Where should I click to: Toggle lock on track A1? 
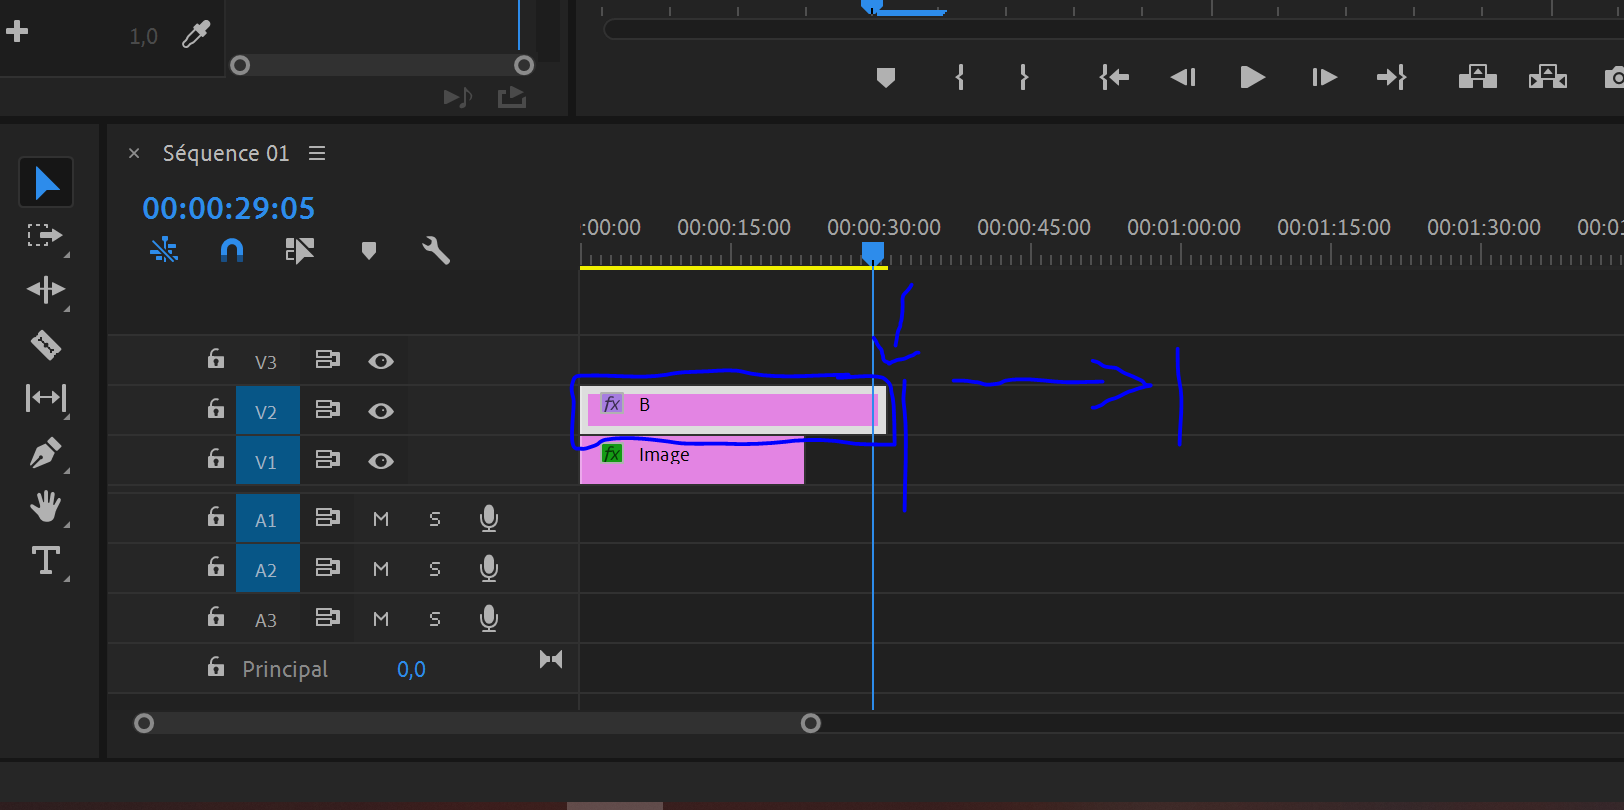(x=216, y=517)
